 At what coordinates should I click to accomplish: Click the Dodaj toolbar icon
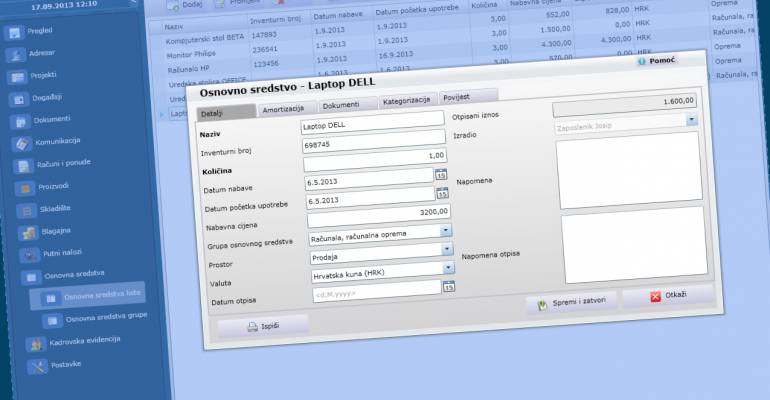(173, 5)
